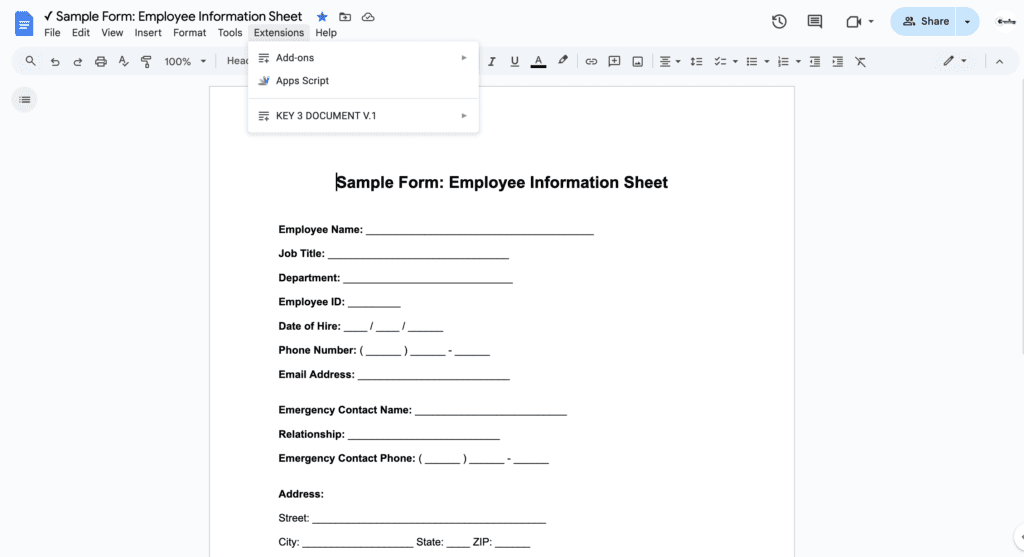Image resolution: width=1024 pixels, height=557 pixels.
Task: Open line and paragraph spacing
Action: 696,61
